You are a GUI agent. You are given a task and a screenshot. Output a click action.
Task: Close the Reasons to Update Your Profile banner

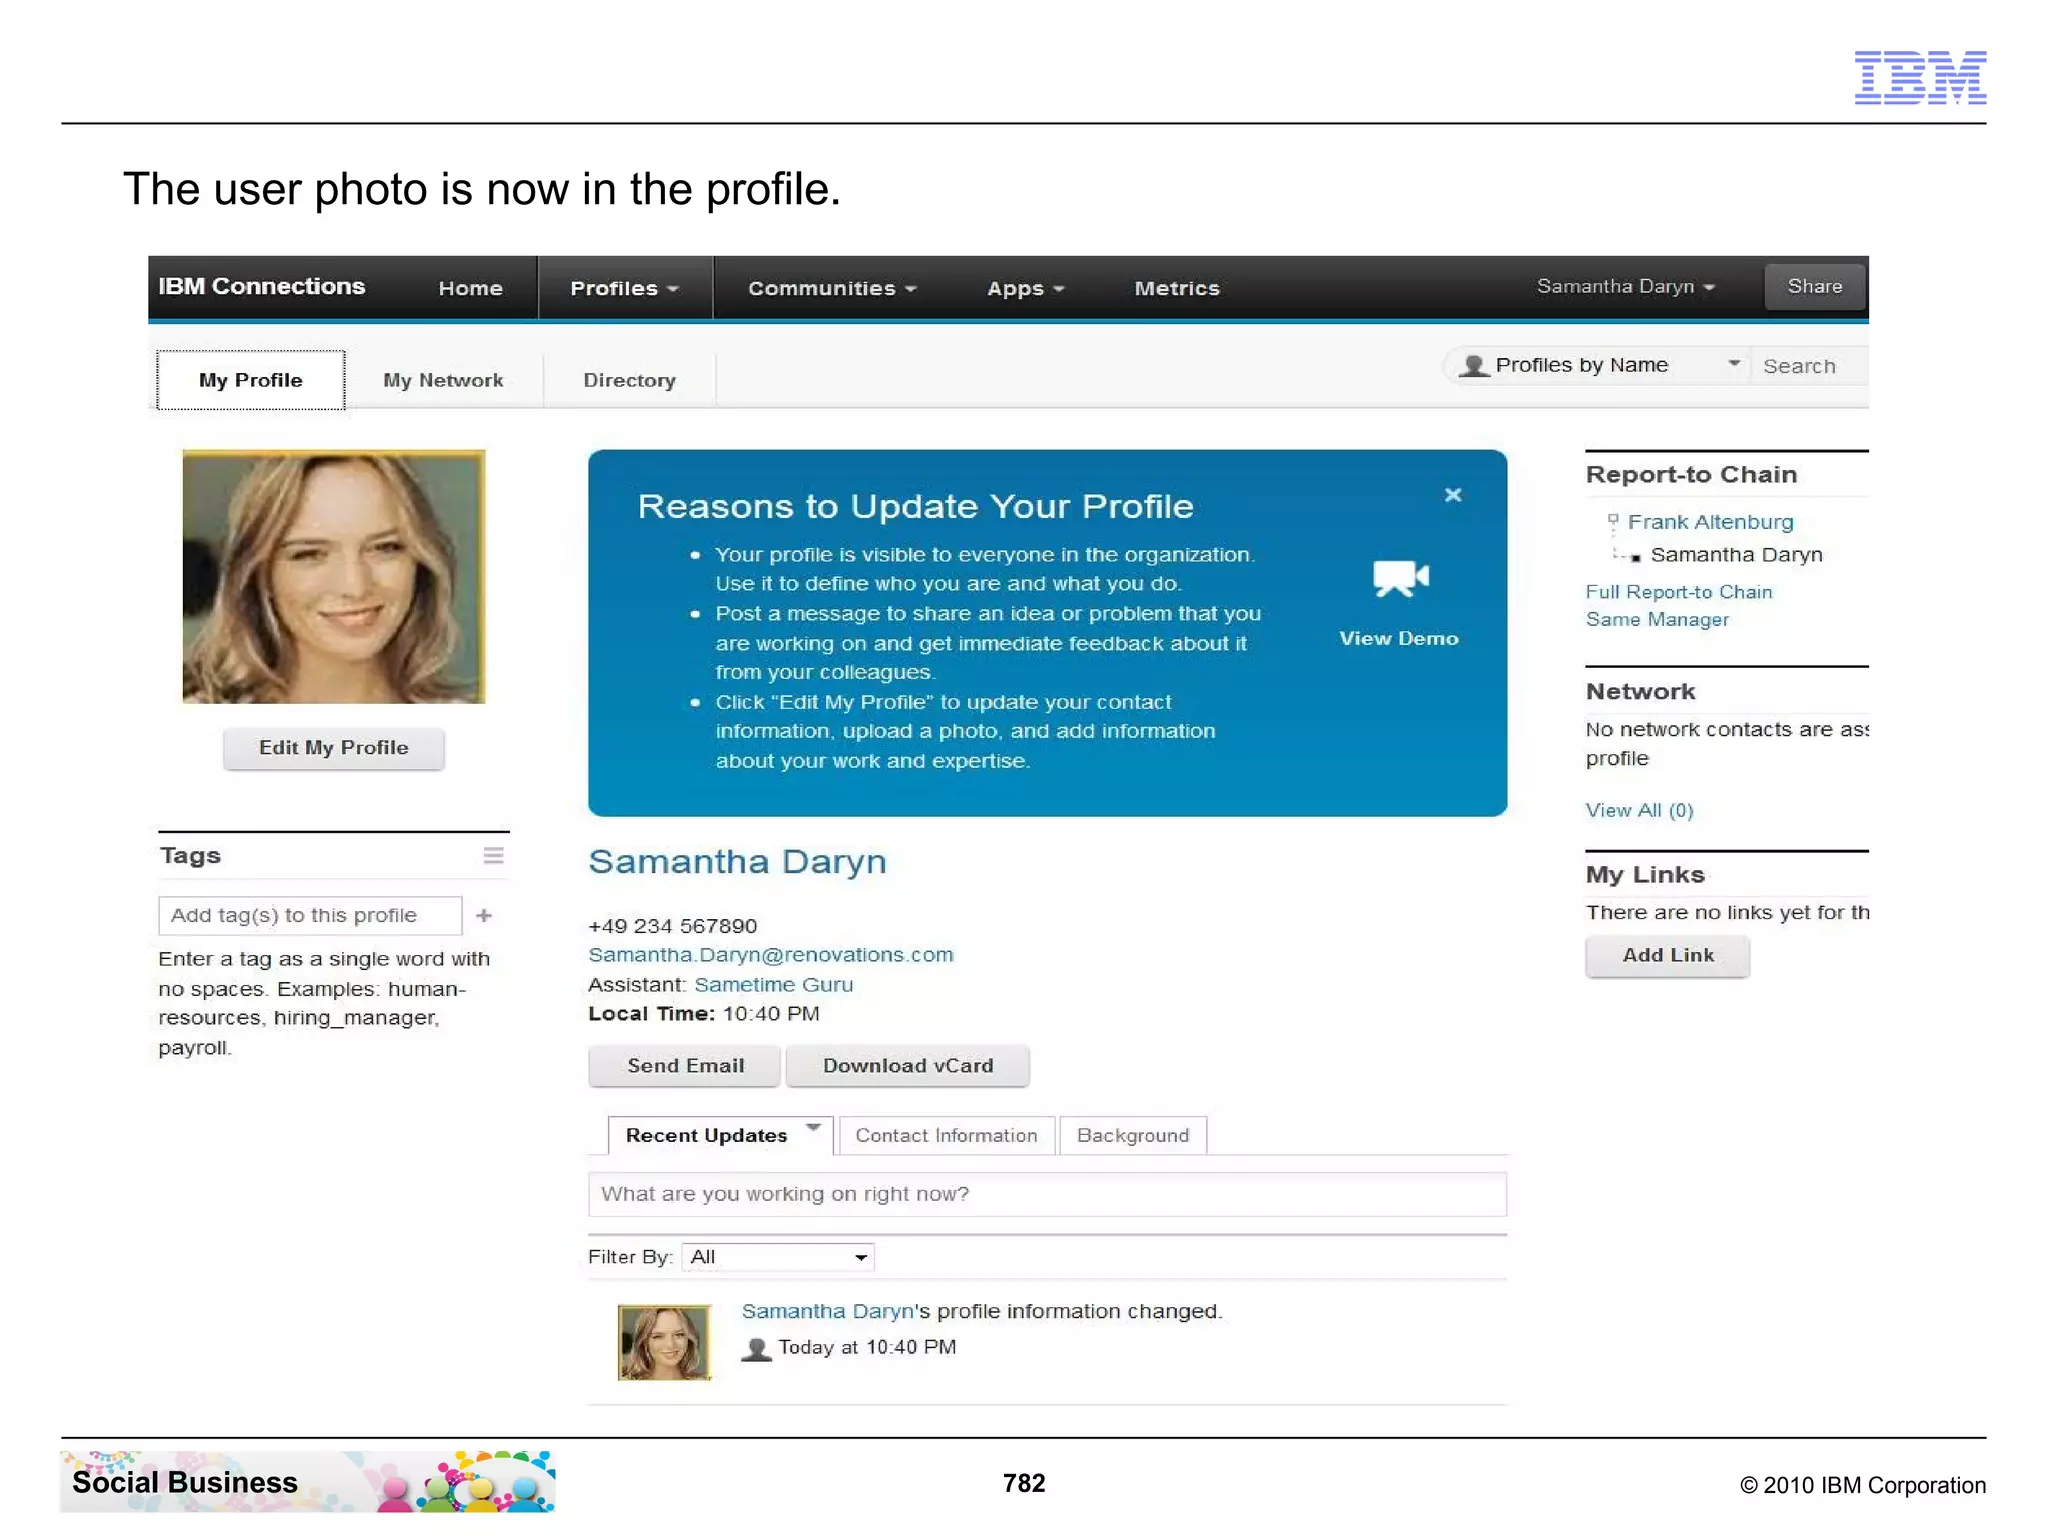click(x=1453, y=495)
